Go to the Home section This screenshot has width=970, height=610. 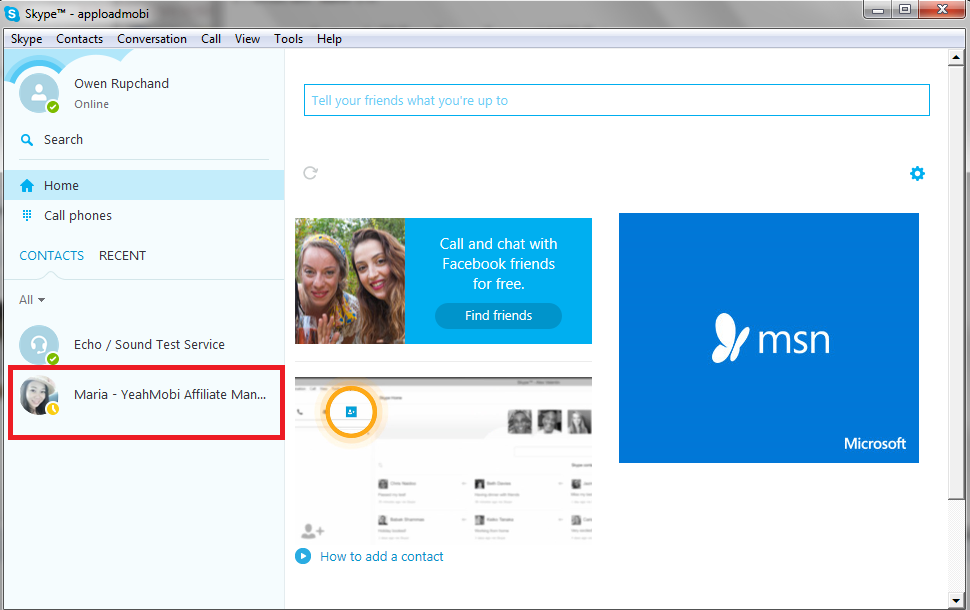[144, 185]
